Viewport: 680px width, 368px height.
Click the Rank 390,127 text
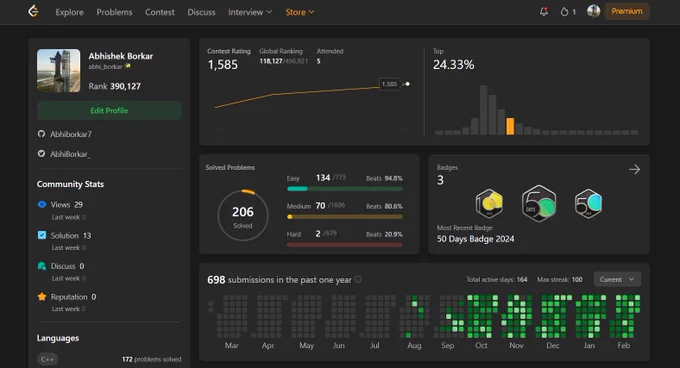(114, 86)
